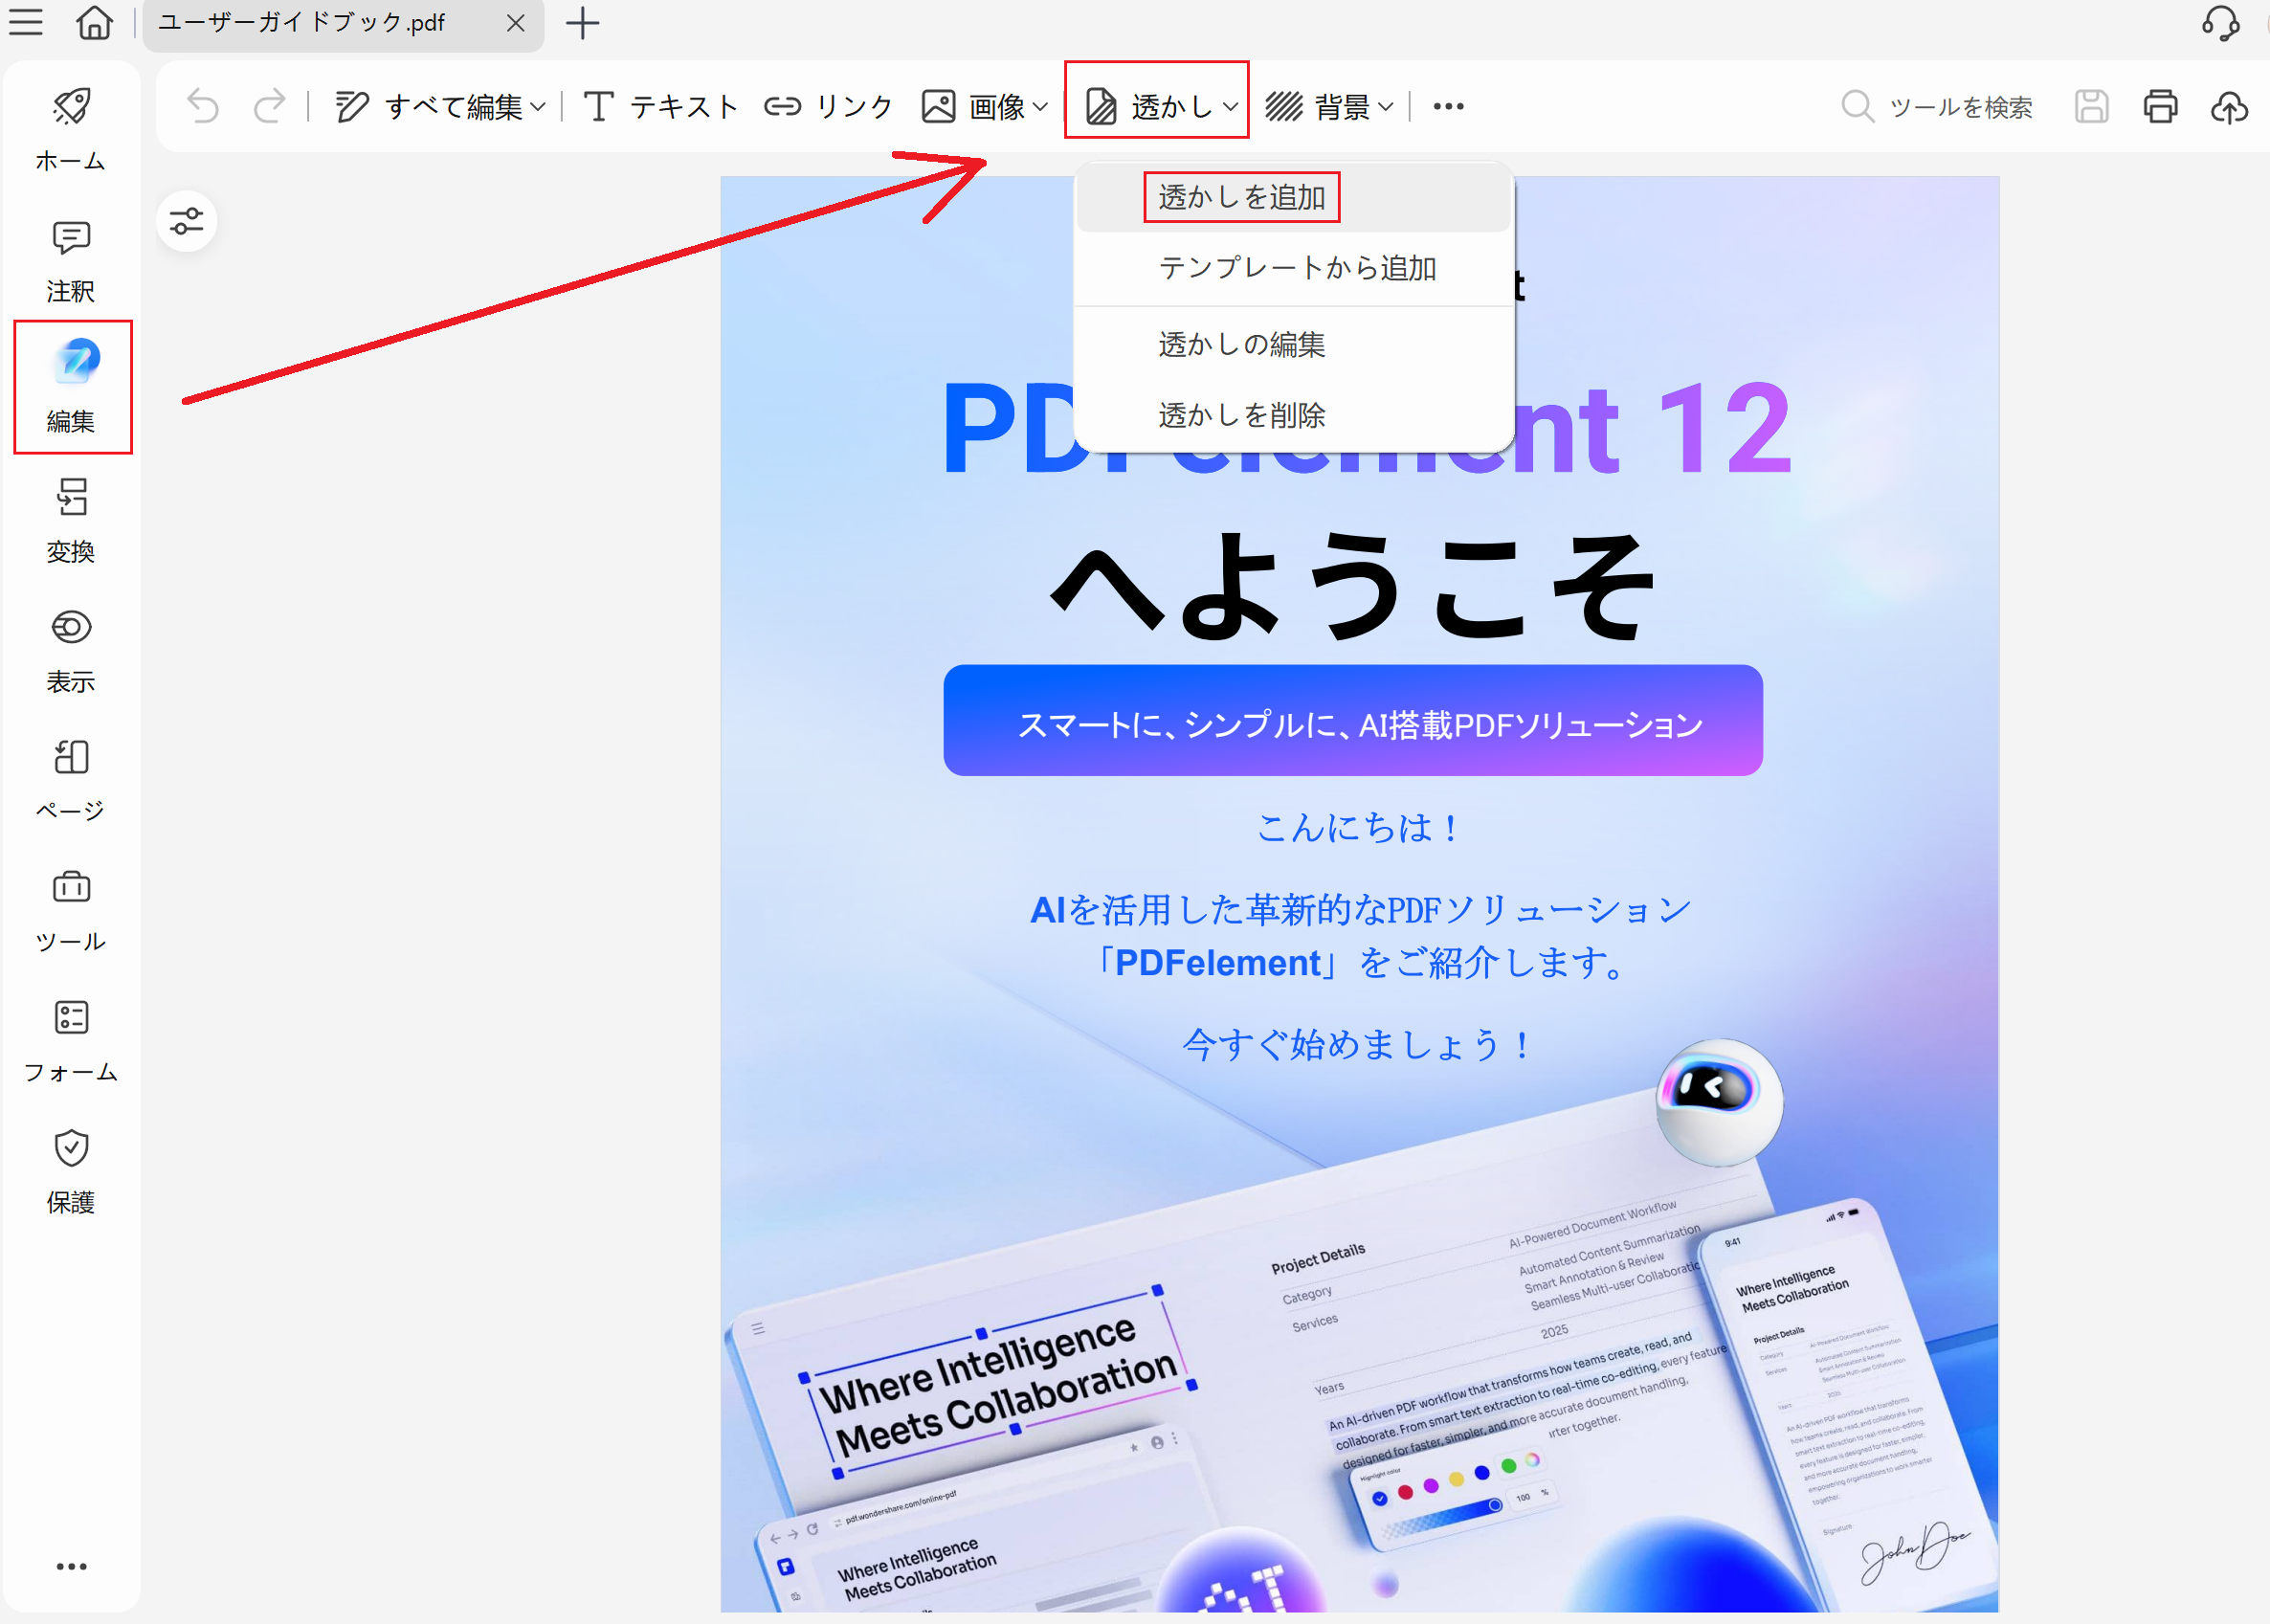Choose 透かしを削除 from menu
The width and height of the screenshot is (2270, 1624).
(1293, 415)
